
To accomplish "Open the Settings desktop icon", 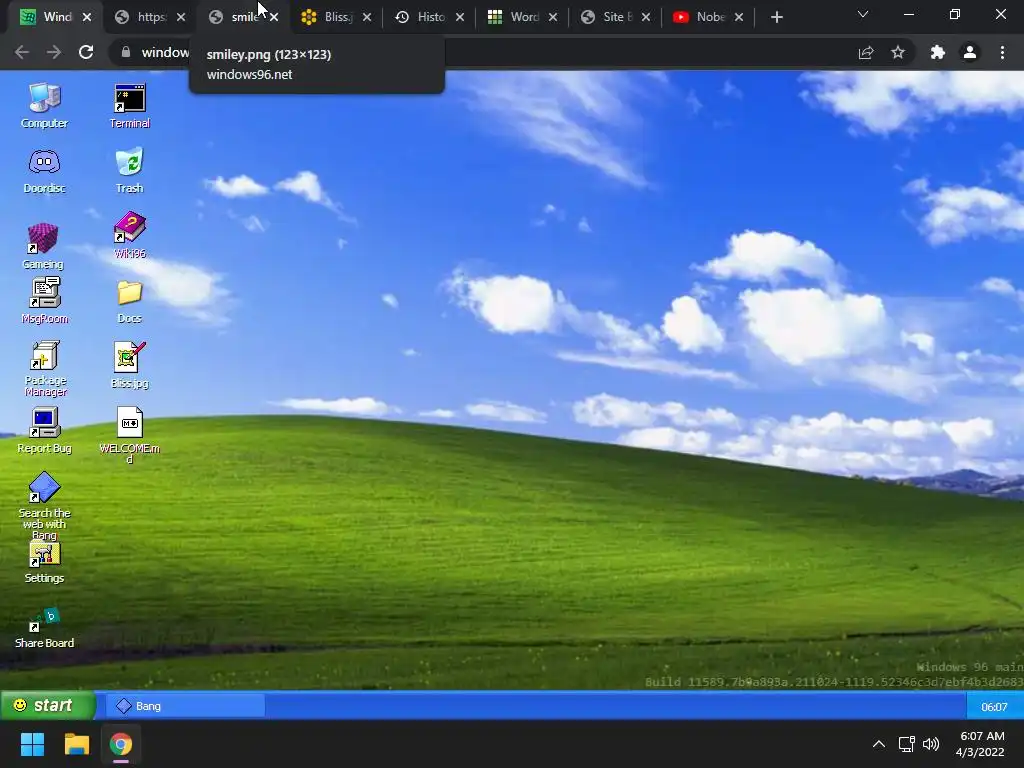I will (44, 563).
